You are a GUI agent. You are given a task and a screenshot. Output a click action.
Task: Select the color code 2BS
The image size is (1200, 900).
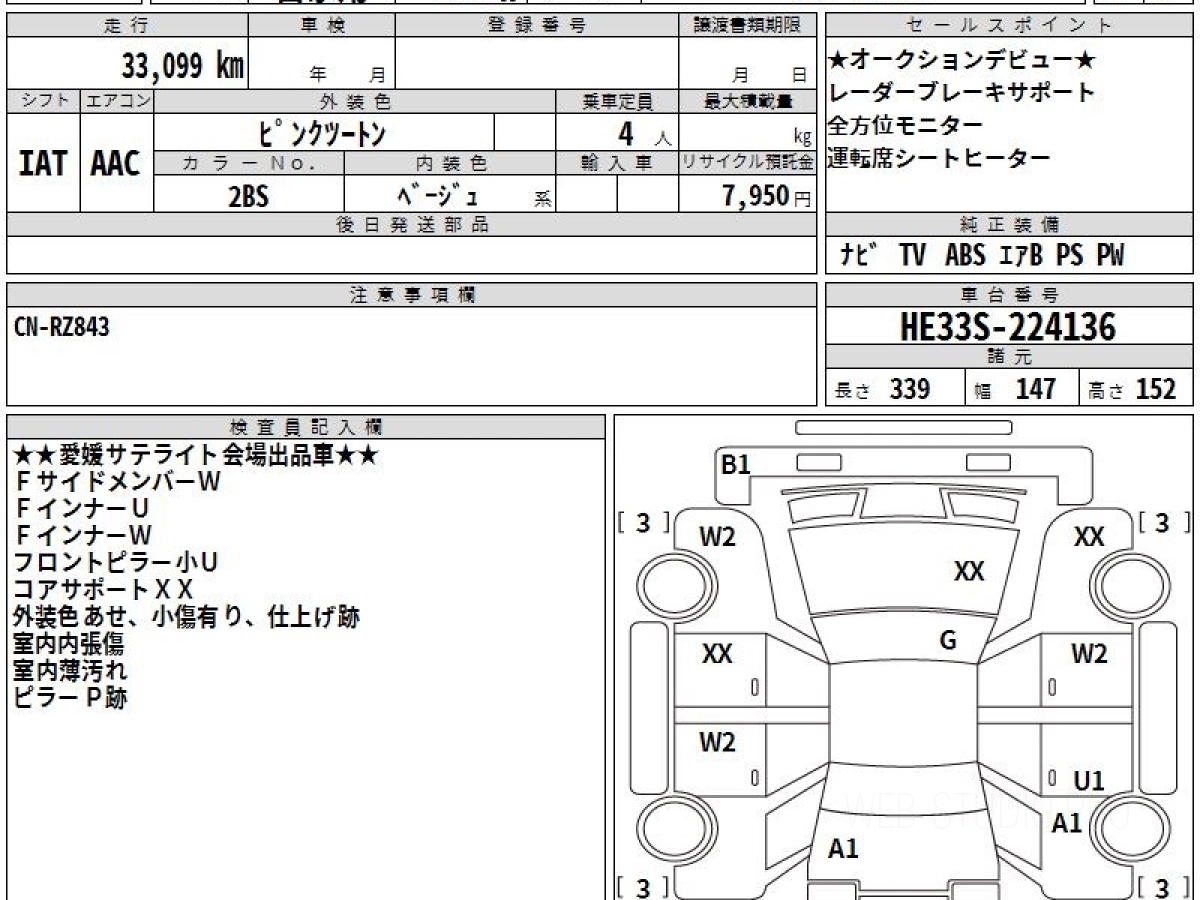click(x=249, y=195)
